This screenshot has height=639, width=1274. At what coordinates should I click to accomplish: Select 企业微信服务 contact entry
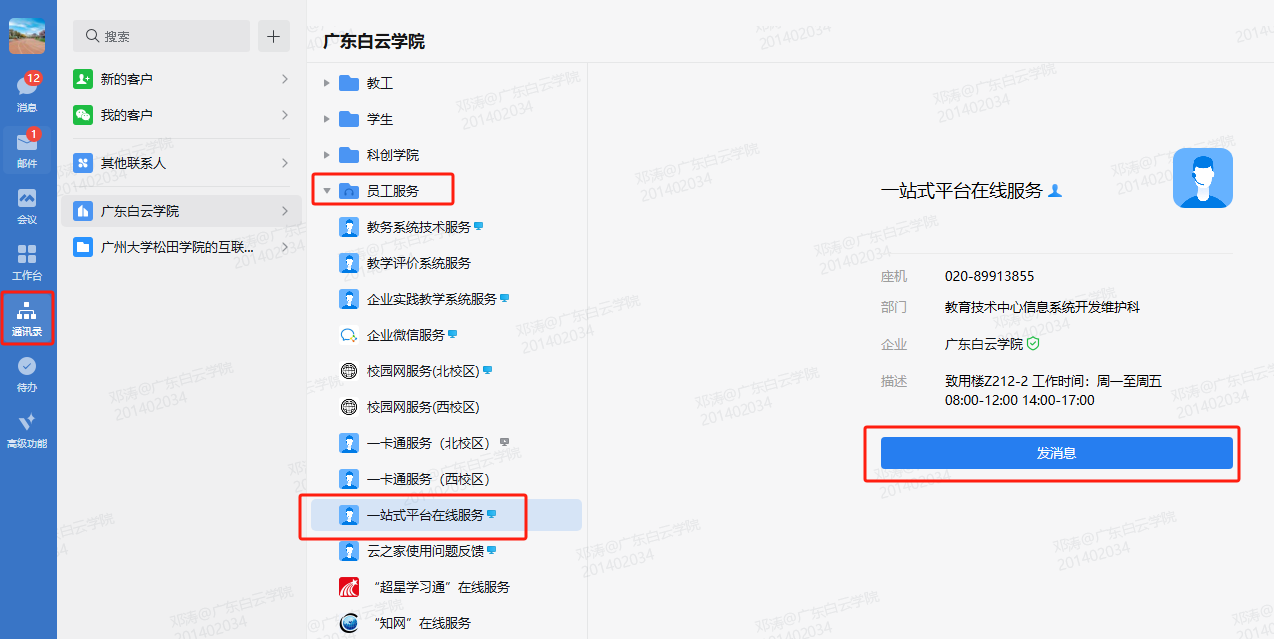tap(405, 335)
